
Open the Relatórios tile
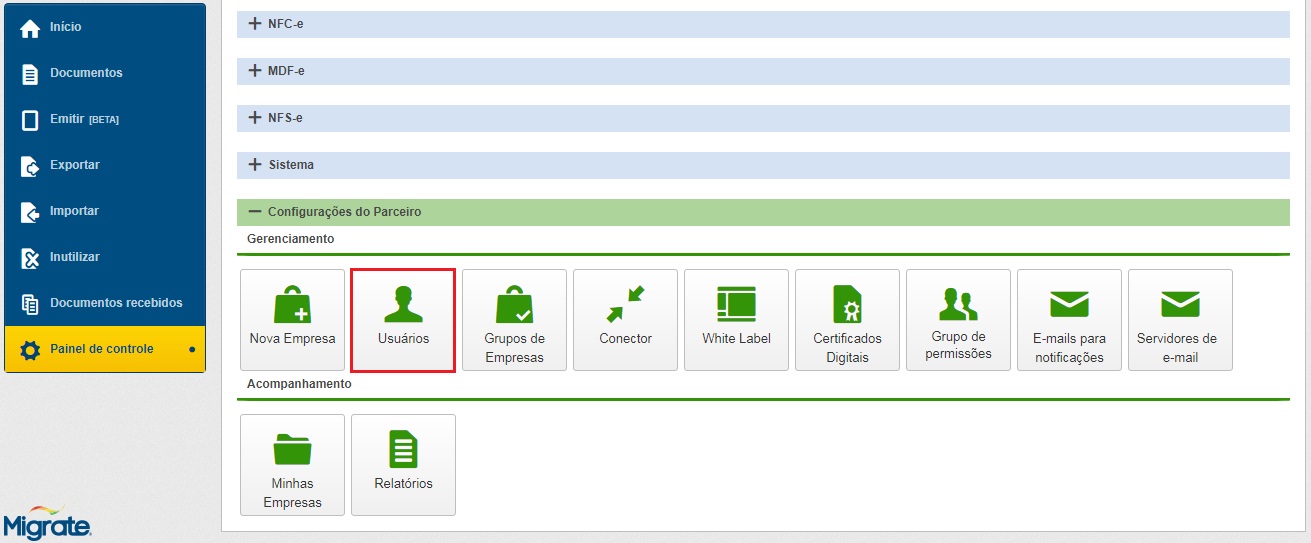pos(403,465)
